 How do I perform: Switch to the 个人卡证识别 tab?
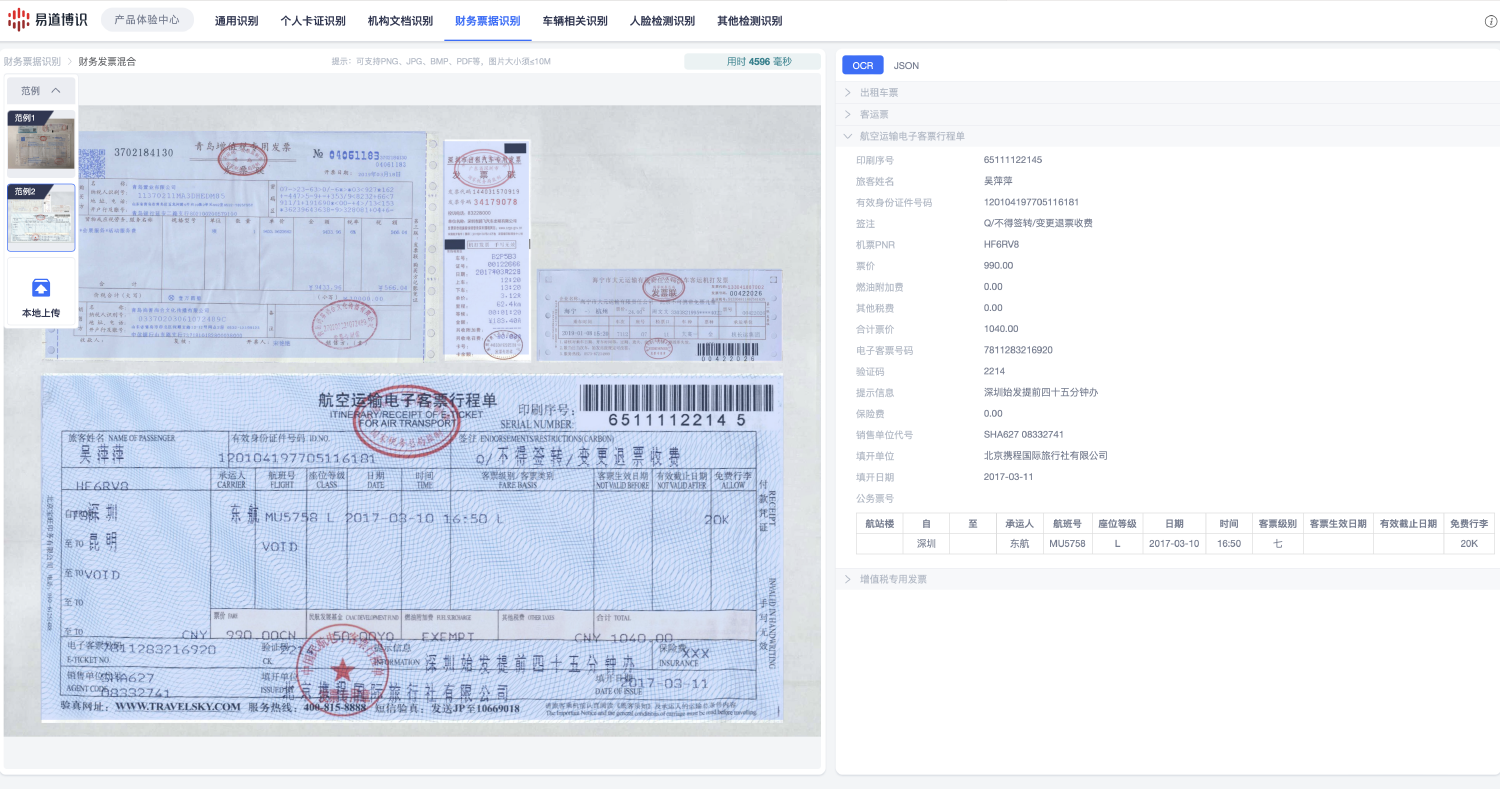pos(312,21)
